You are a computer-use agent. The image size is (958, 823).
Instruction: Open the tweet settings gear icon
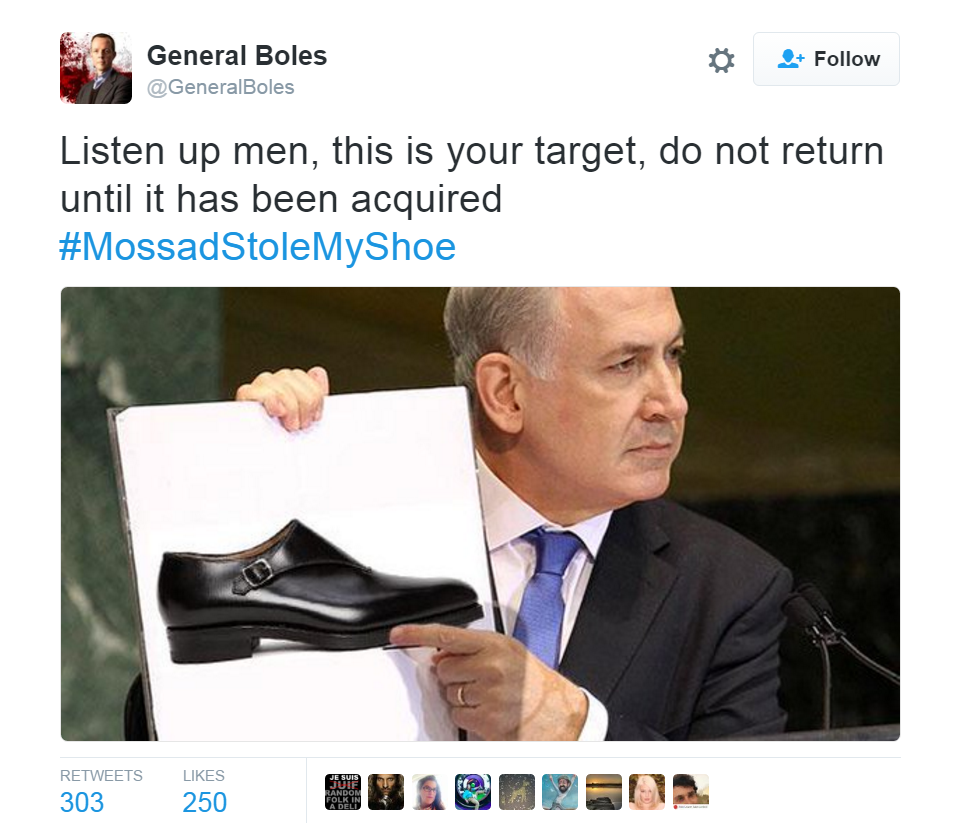point(721,60)
